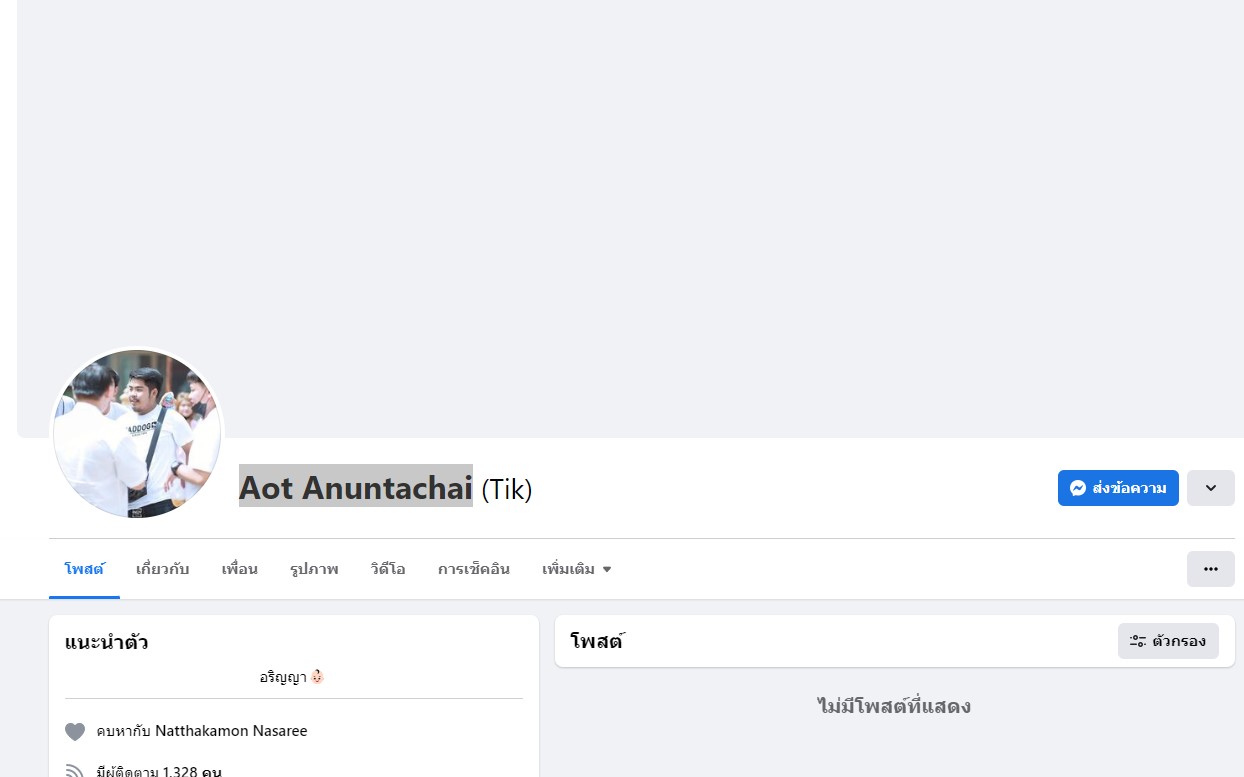
Task: Open the ตัวกรอง filter button
Action: click(1168, 641)
